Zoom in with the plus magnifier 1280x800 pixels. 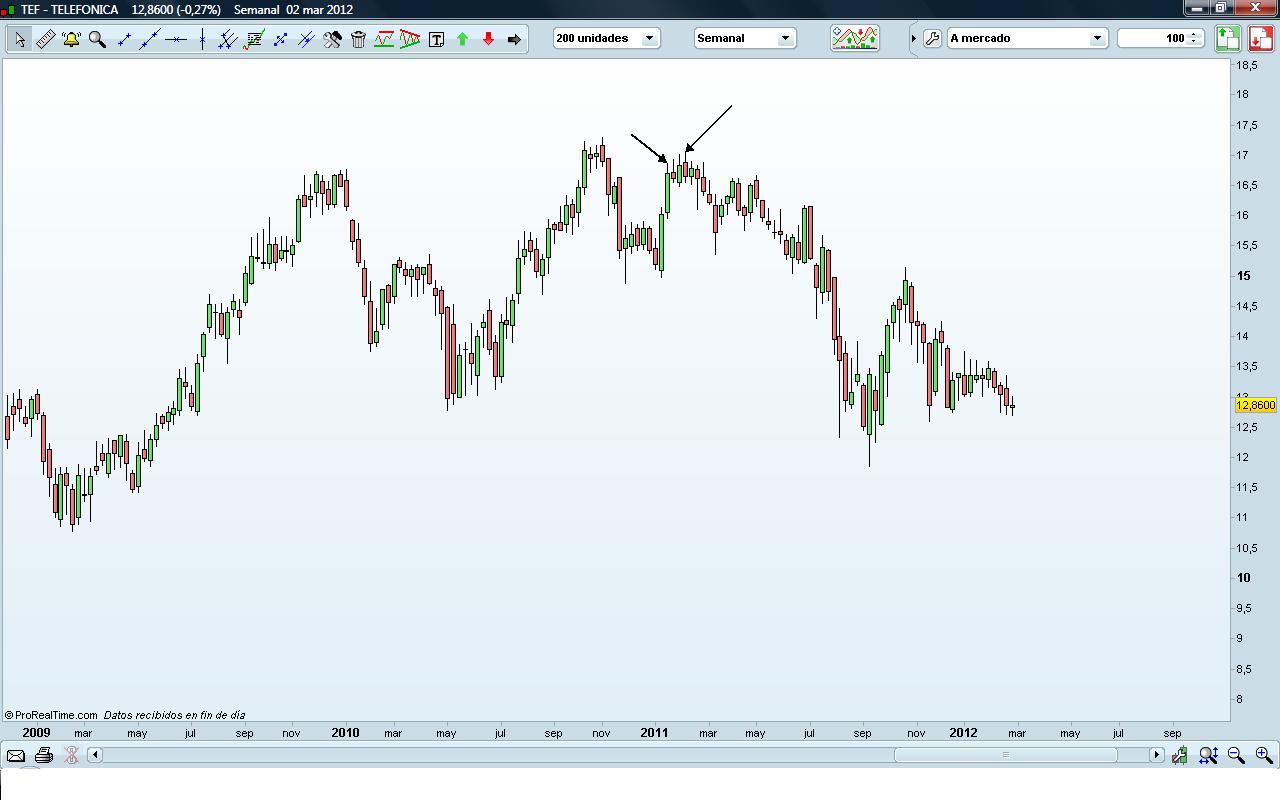(x=1264, y=755)
